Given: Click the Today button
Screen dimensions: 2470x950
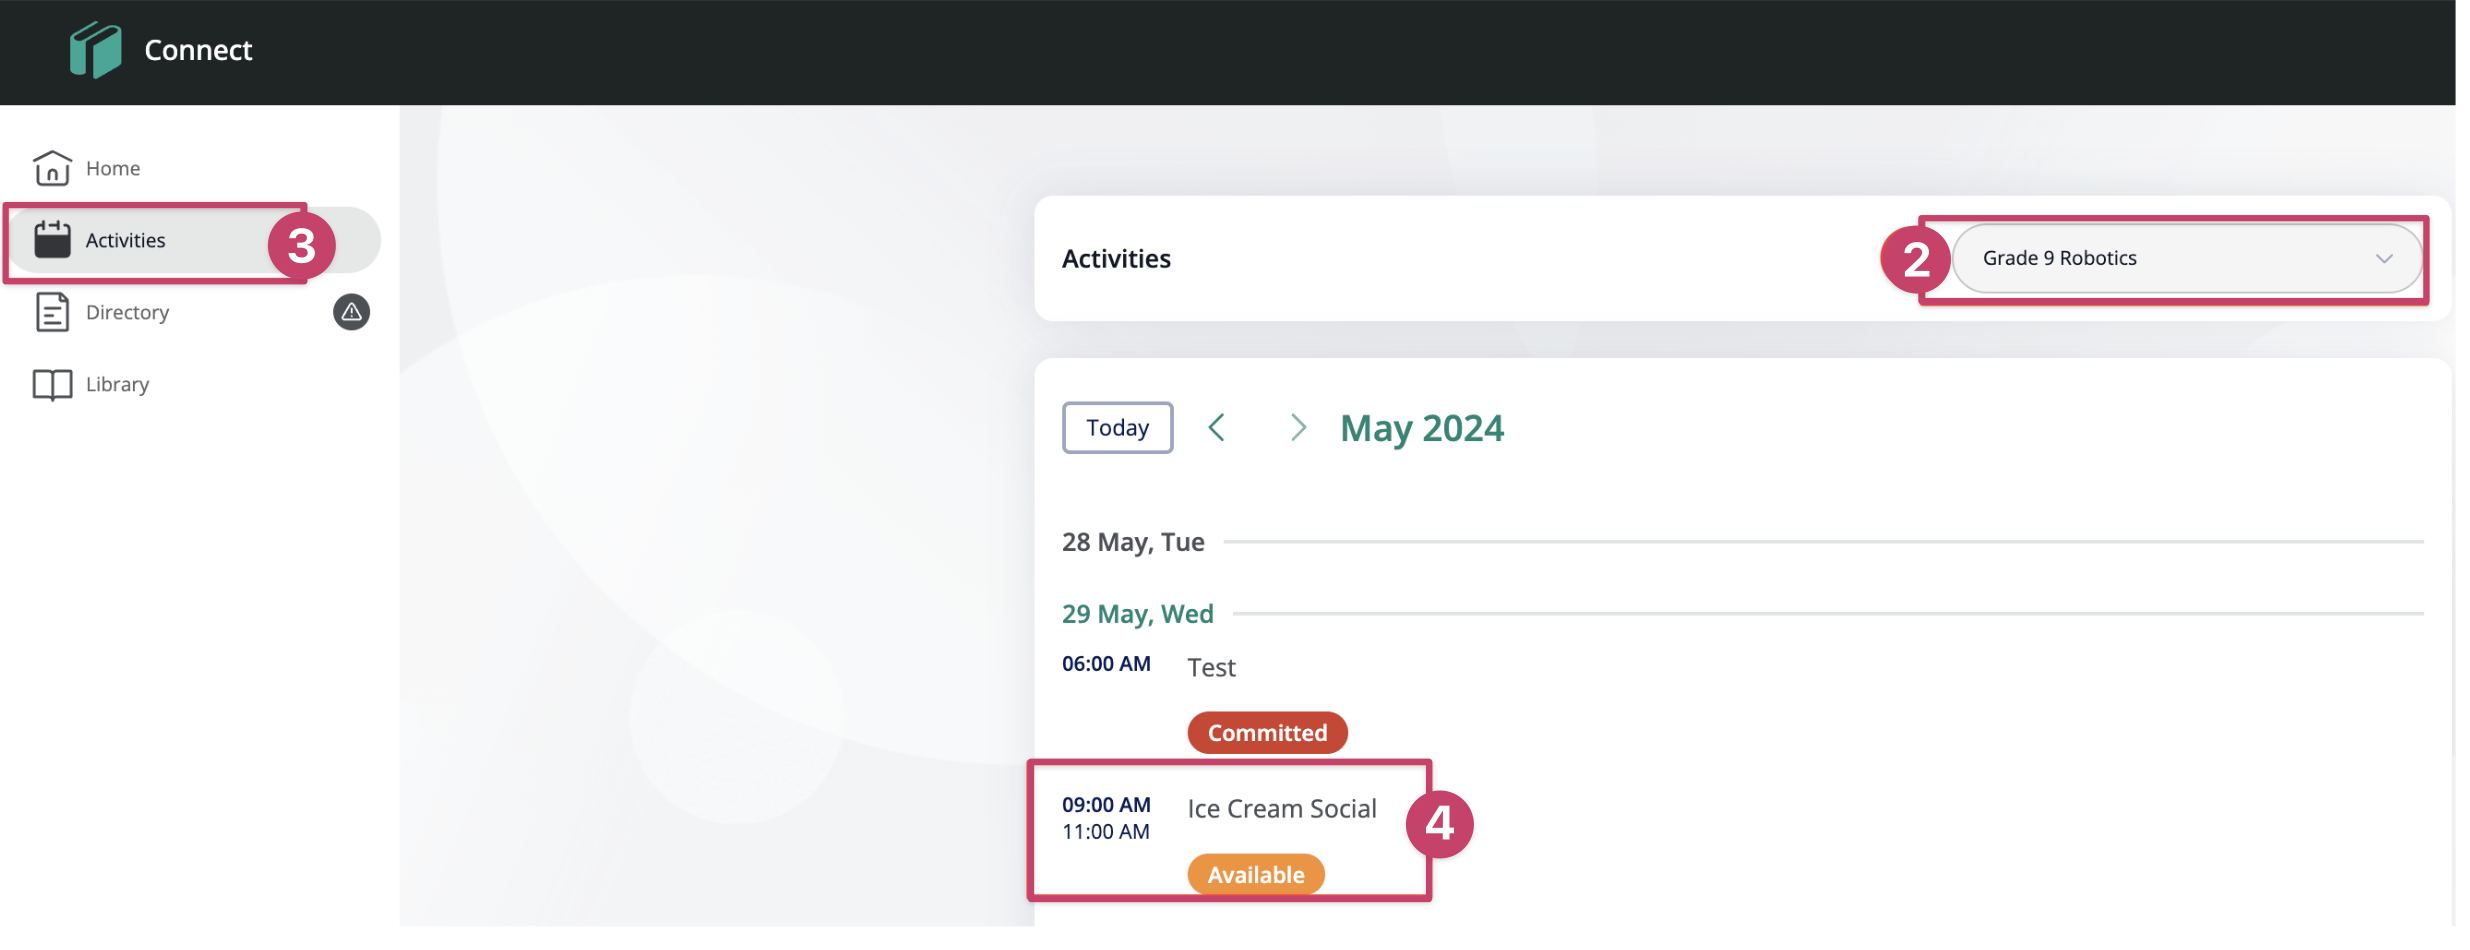Looking at the screenshot, I should 1117,428.
